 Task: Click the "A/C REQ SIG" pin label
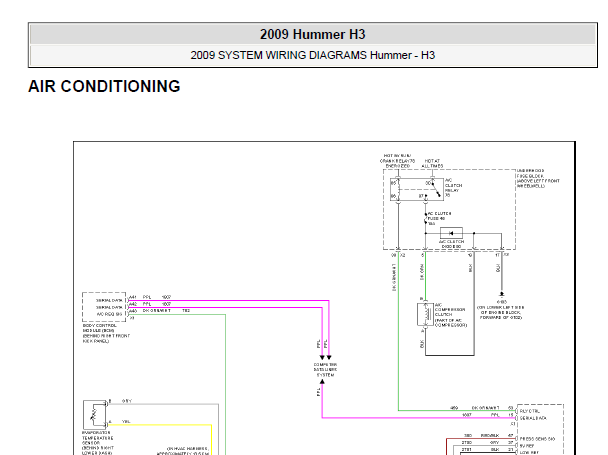click(109, 314)
